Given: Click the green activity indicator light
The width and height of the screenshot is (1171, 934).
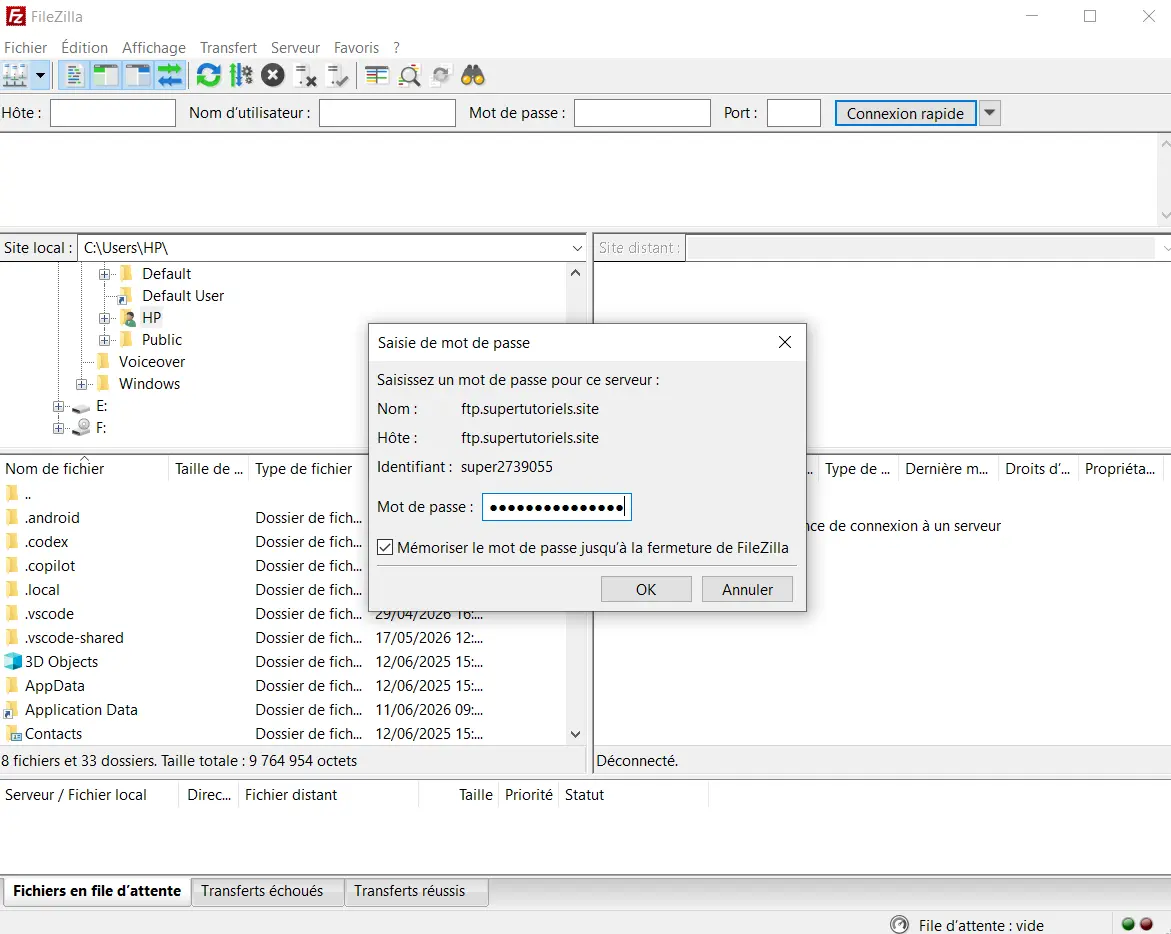Looking at the screenshot, I should [x=1128, y=924].
